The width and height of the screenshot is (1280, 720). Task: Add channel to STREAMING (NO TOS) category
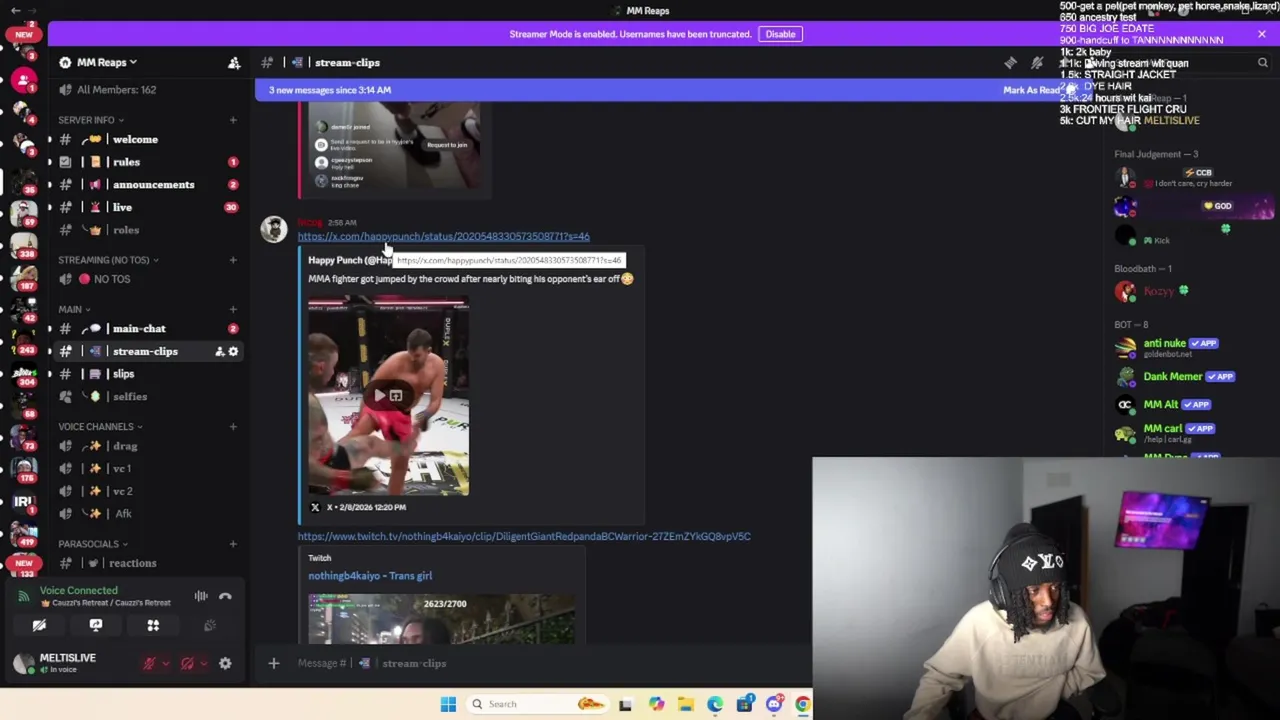[233, 260]
